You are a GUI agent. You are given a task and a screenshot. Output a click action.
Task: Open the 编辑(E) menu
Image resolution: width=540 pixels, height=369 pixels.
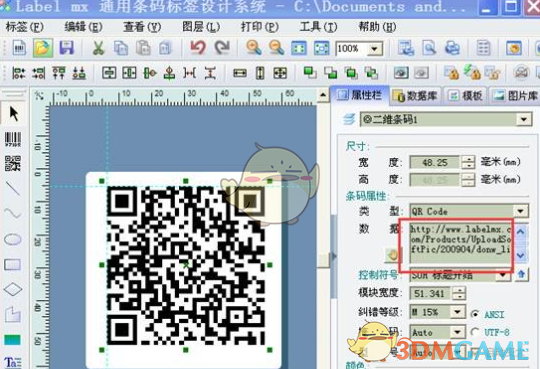(x=83, y=27)
